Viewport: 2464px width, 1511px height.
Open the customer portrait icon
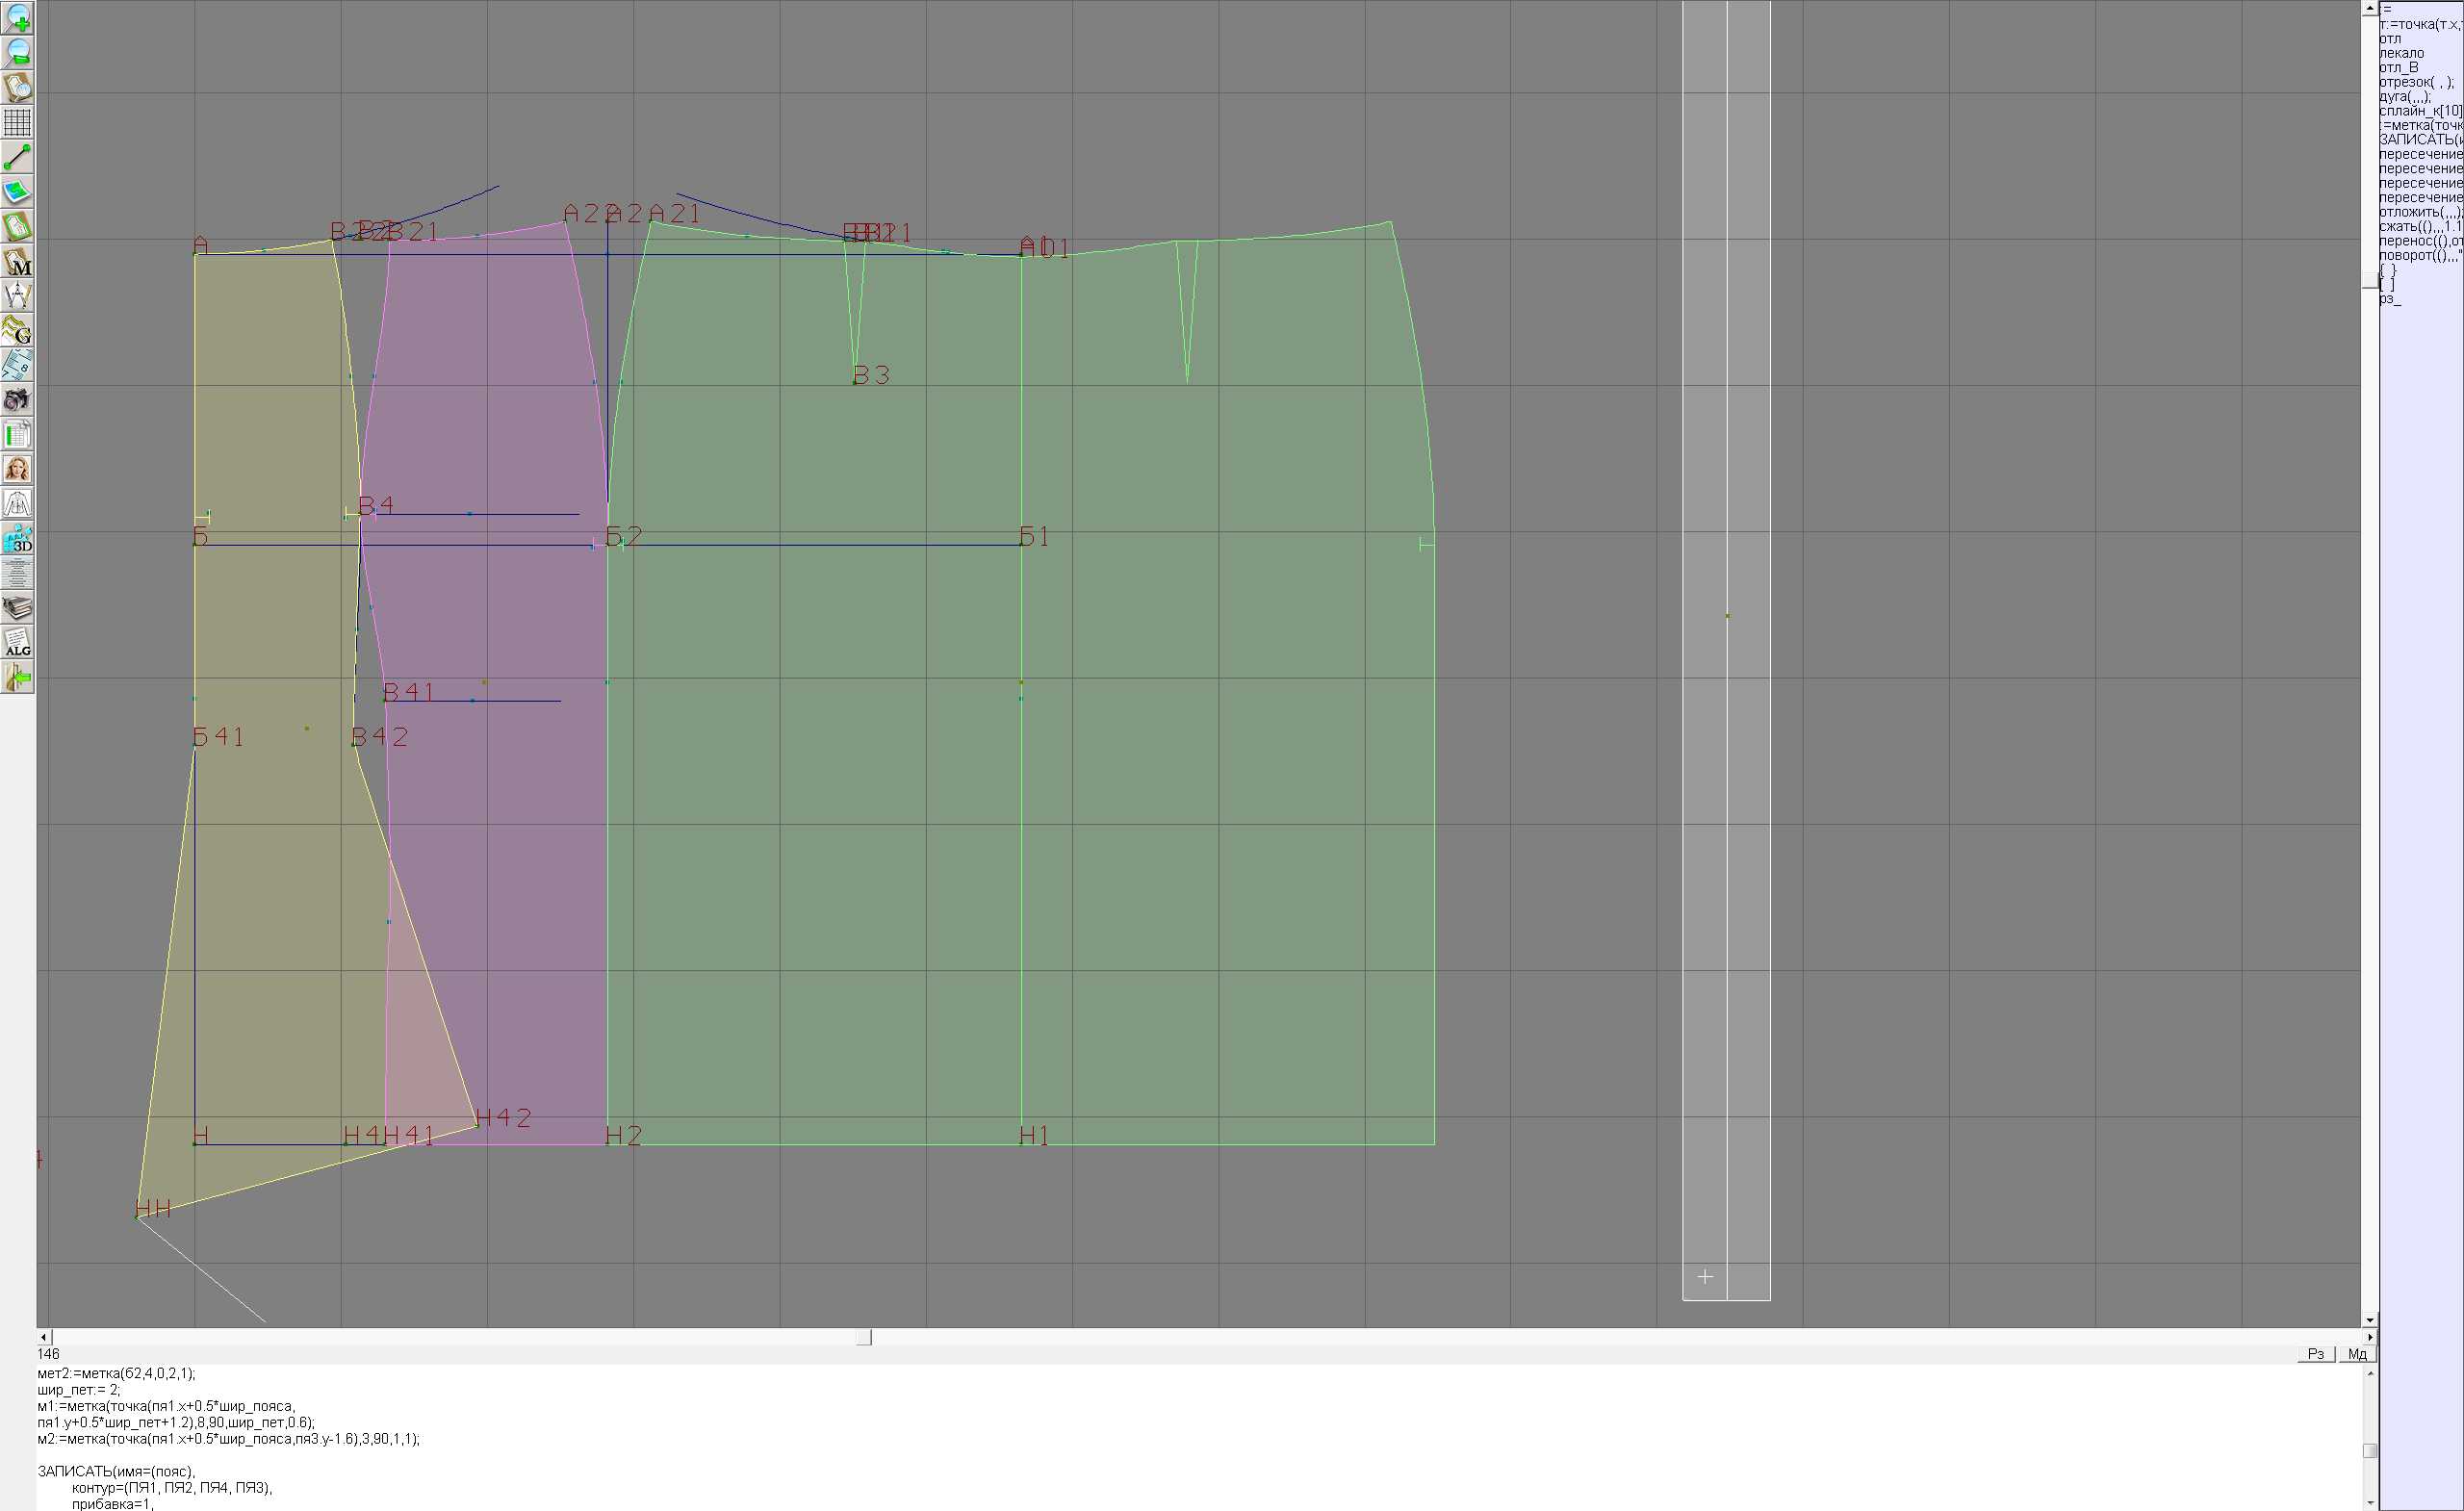tap(17, 469)
